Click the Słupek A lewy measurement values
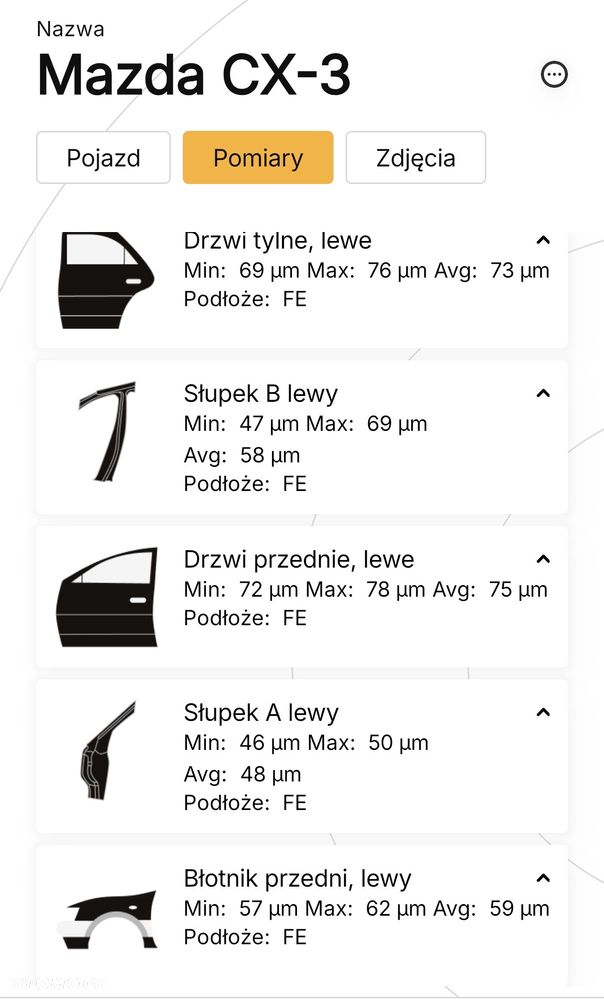This screenshot has height=999, width=604. (x=306, y=758)
